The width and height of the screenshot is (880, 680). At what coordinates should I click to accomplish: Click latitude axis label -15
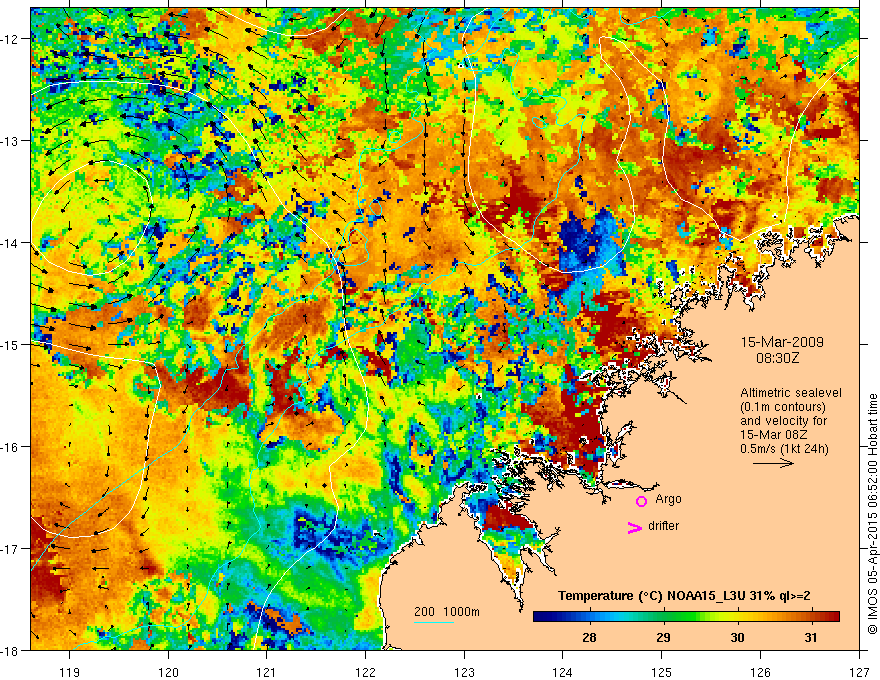[10, 345]
